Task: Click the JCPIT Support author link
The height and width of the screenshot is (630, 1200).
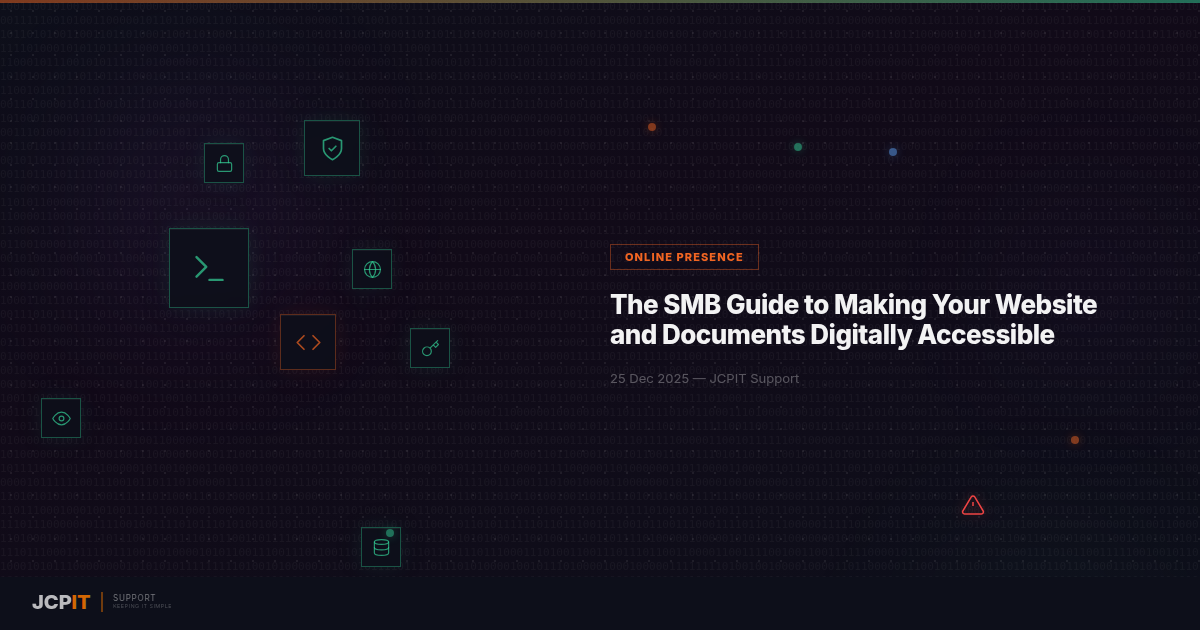Action: [755, 379]
